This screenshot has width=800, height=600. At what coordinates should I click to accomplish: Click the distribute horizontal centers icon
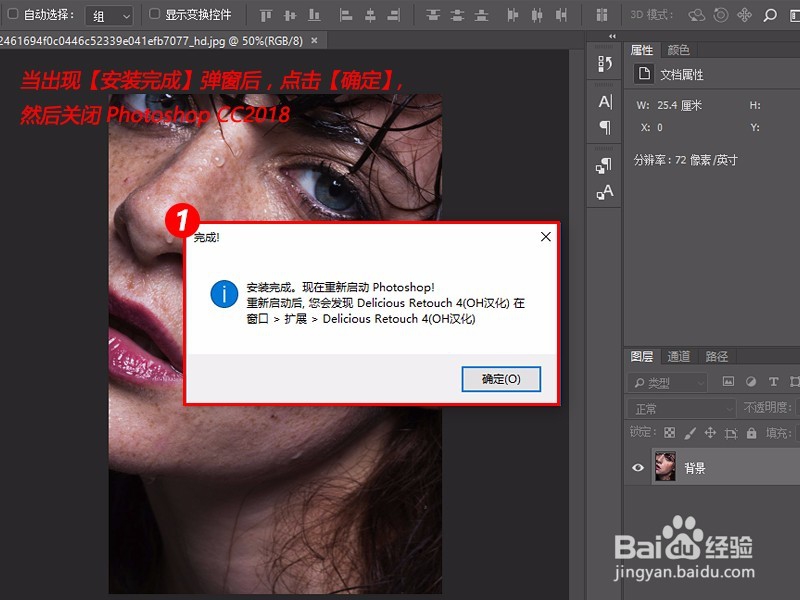(x=537, y=16)
